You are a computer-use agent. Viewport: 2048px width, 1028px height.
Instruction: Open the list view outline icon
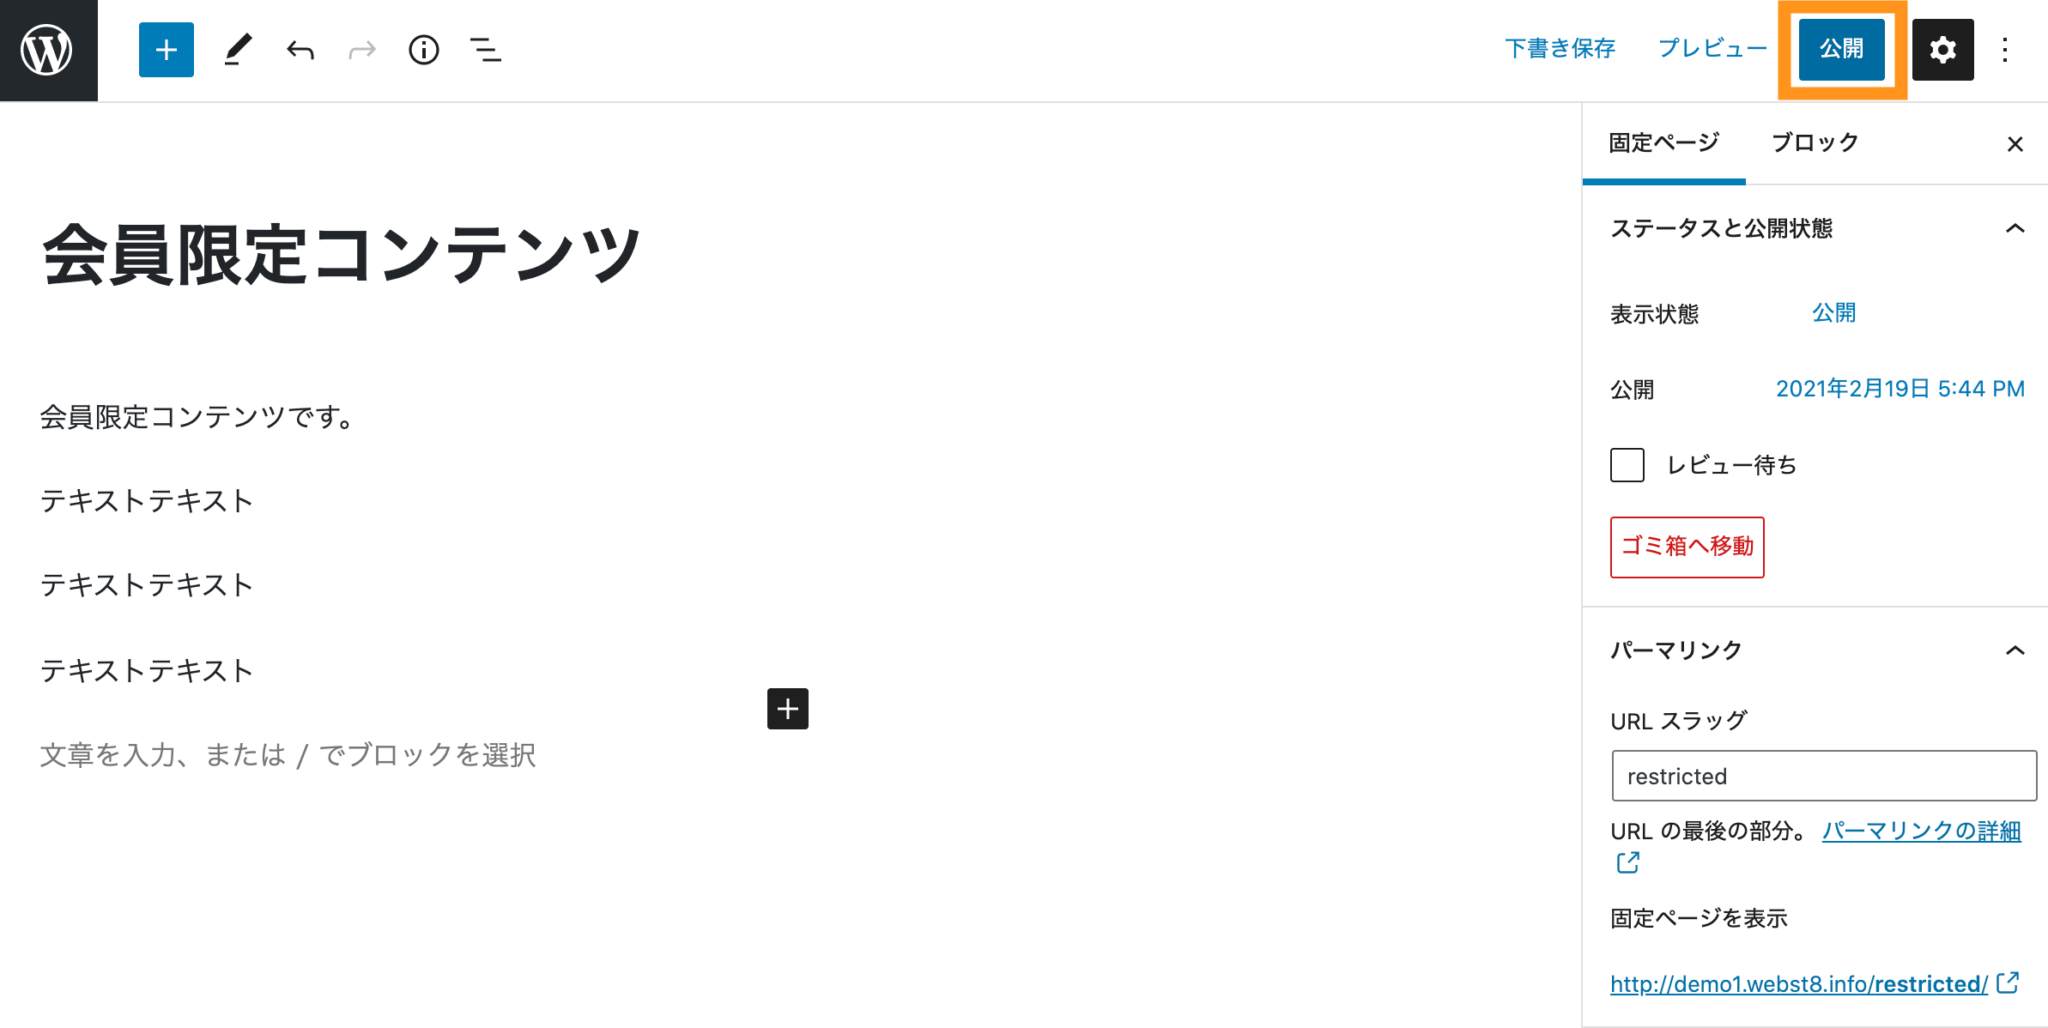tap(486, 49)
